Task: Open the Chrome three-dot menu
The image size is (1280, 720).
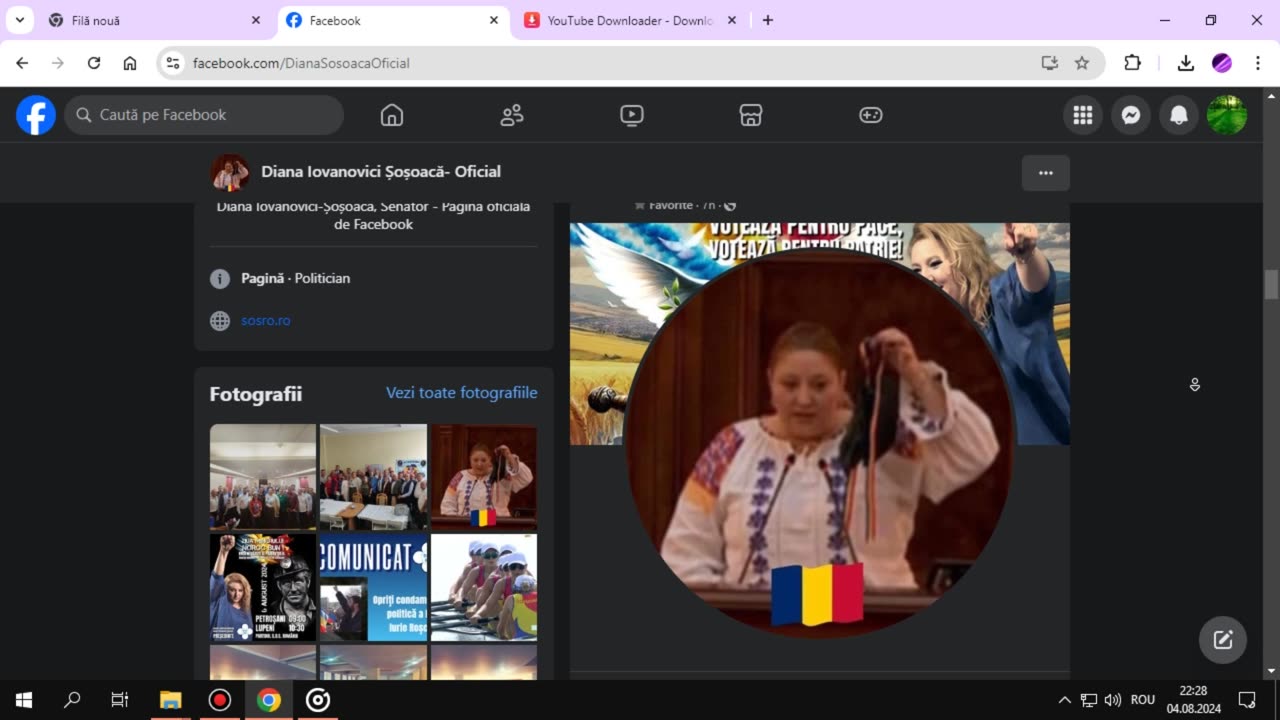Action: [x=1258, y=63]
